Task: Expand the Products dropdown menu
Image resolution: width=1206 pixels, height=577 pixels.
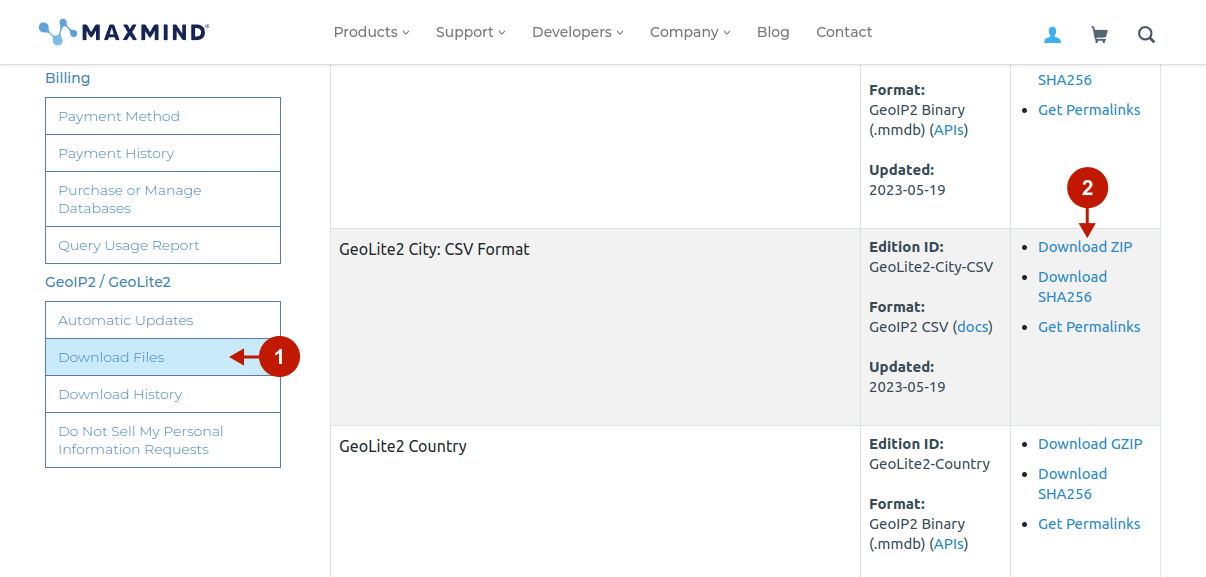Action: tap(371, 32)
